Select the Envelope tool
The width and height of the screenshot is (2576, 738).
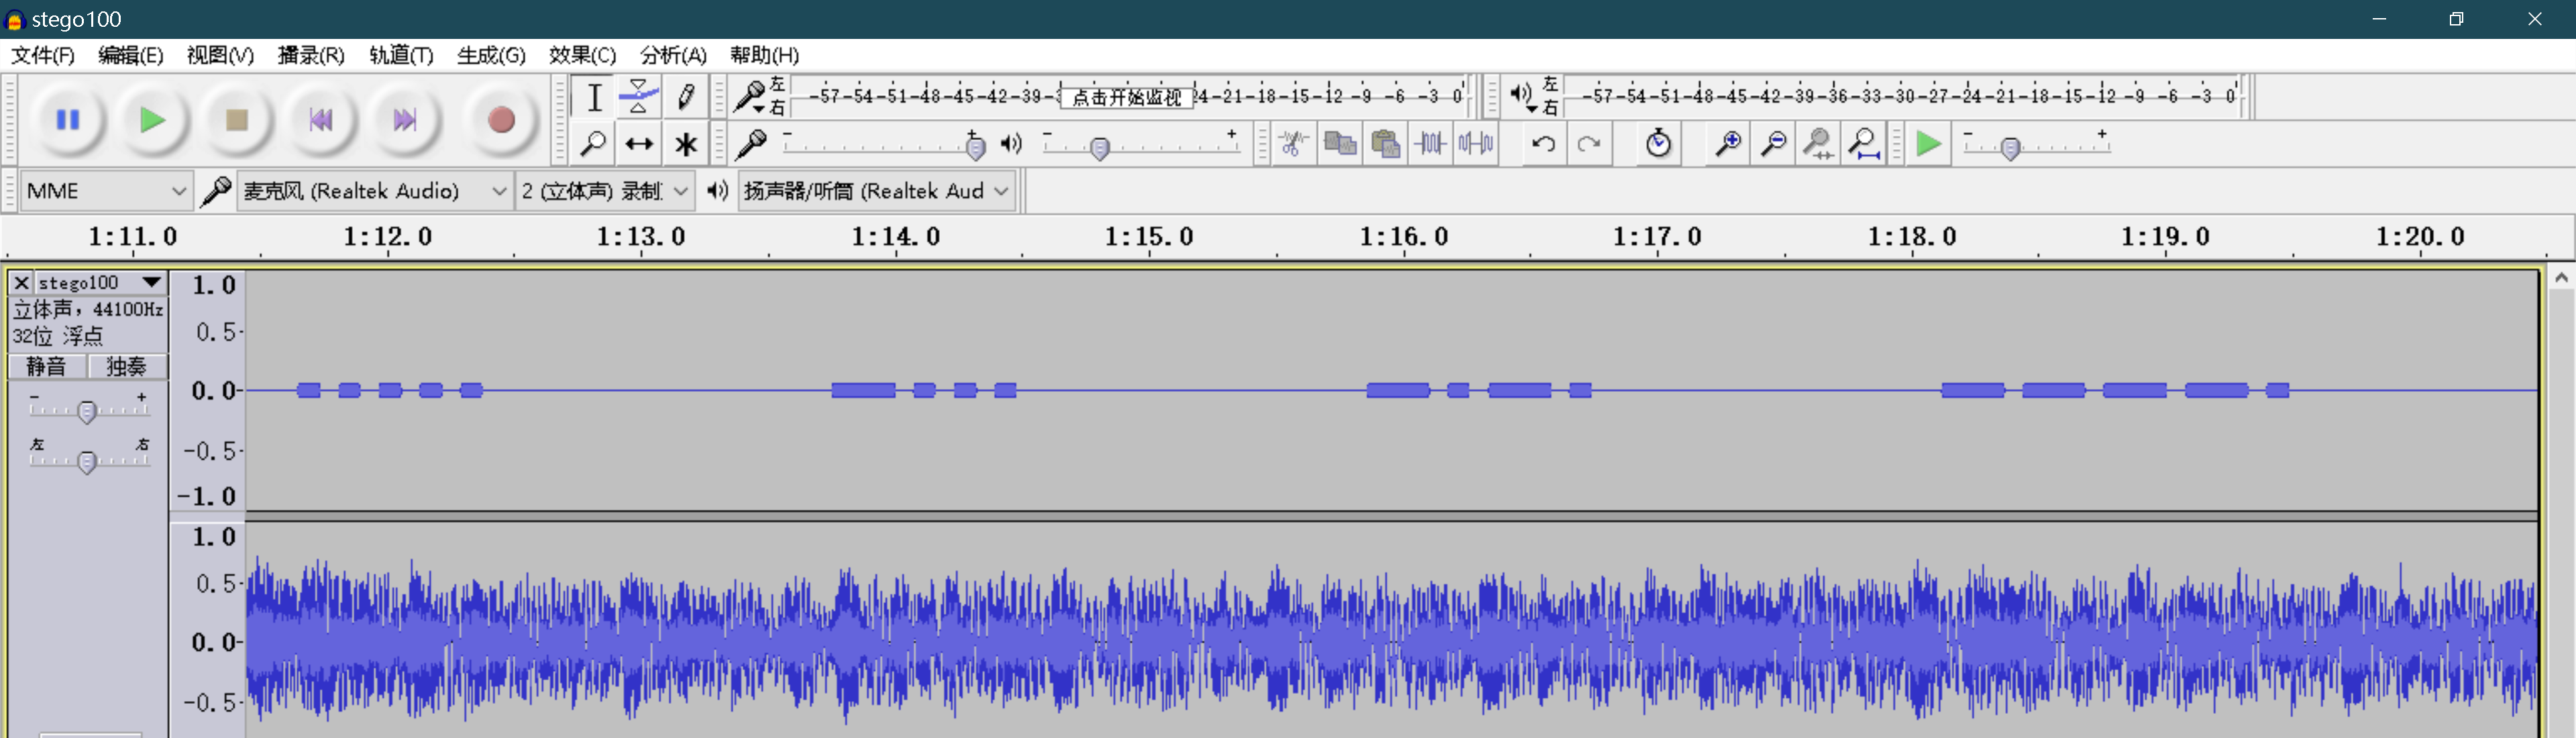coord(639,97)
